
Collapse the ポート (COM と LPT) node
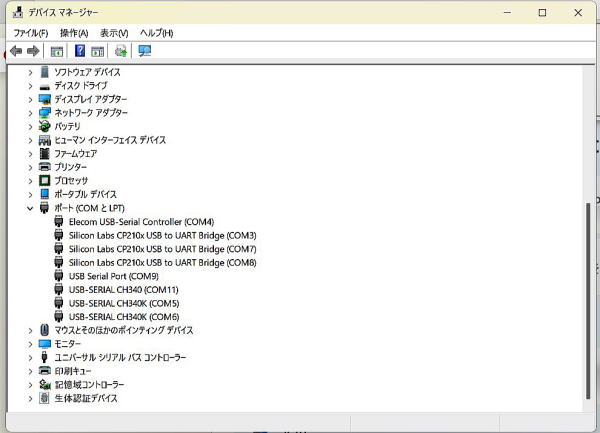pos(30,208)
